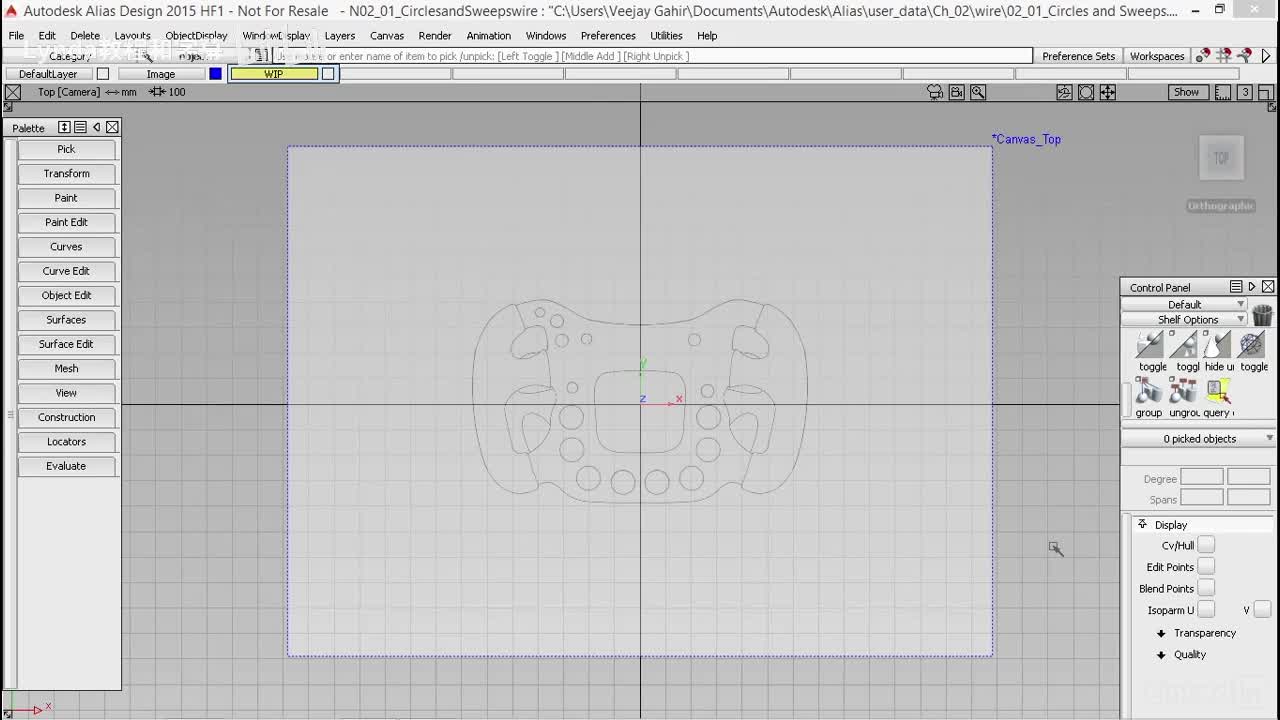Click the right arrow at far end of prompt line

tap(1266, 56)
